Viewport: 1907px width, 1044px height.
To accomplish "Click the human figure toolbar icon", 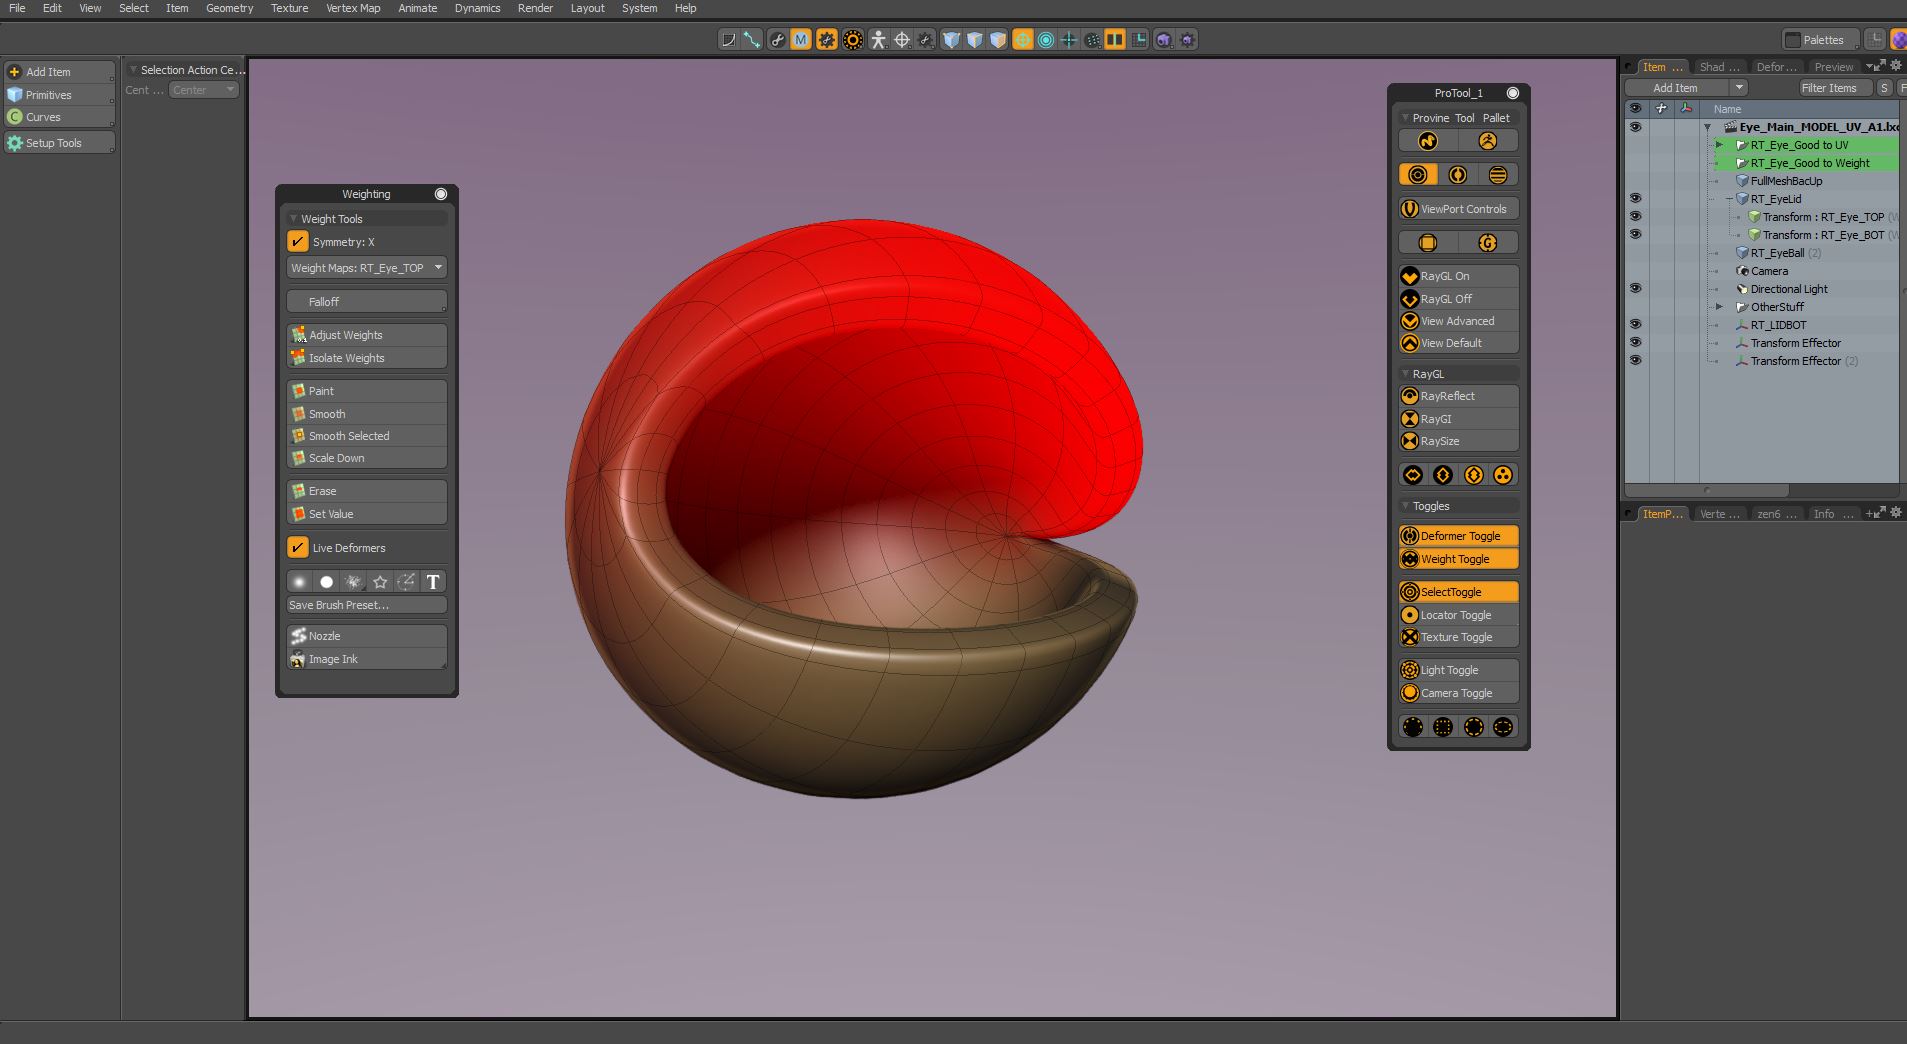I will 878,40.
